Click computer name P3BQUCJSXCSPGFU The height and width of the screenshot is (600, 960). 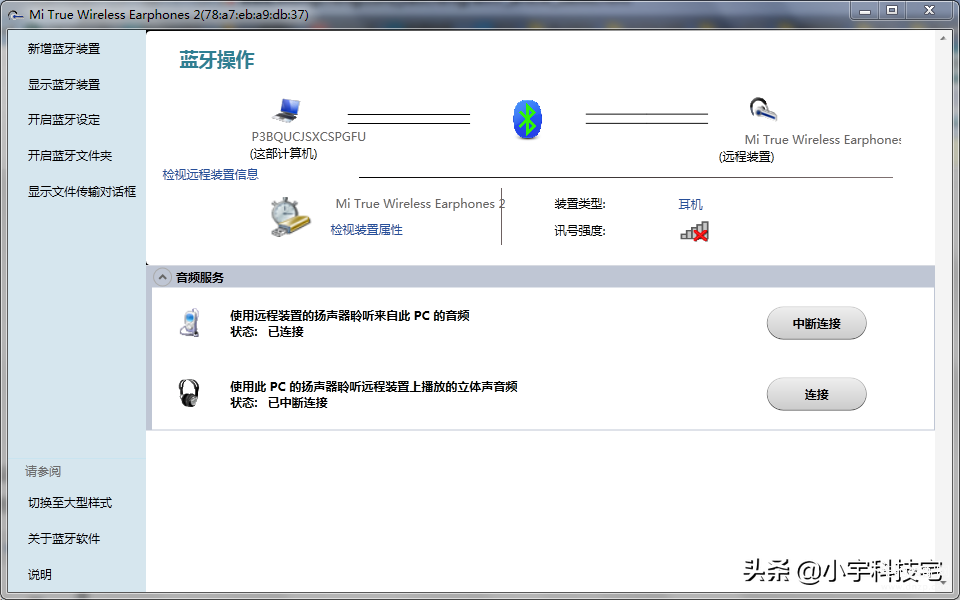[x=309, y=137]
